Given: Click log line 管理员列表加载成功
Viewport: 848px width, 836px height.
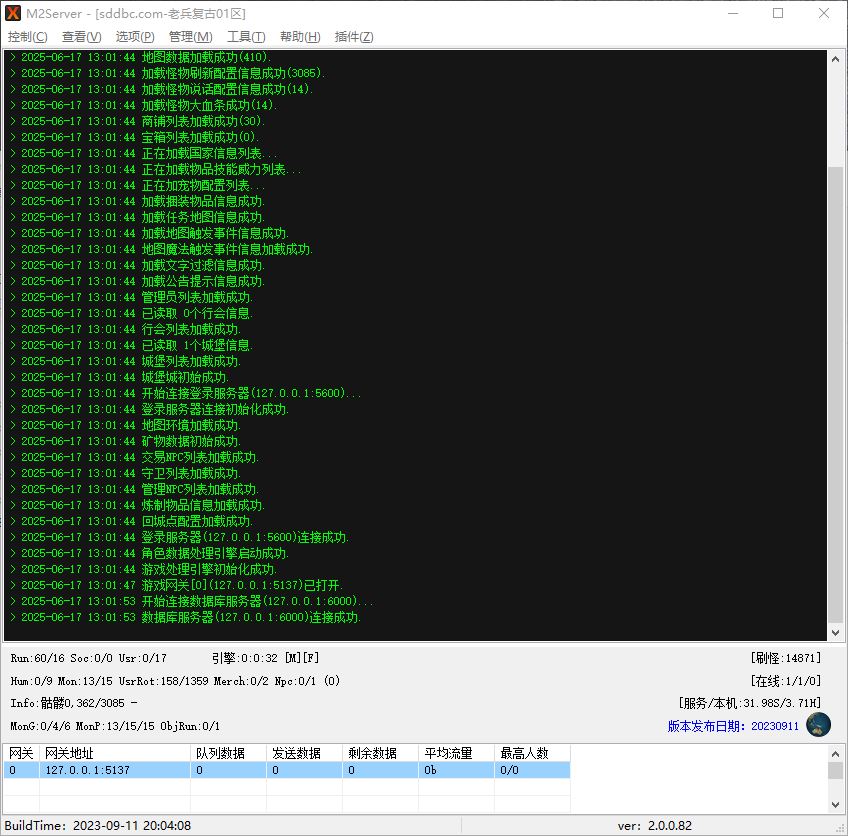Looking at the screenshot, I should point(131,297).
